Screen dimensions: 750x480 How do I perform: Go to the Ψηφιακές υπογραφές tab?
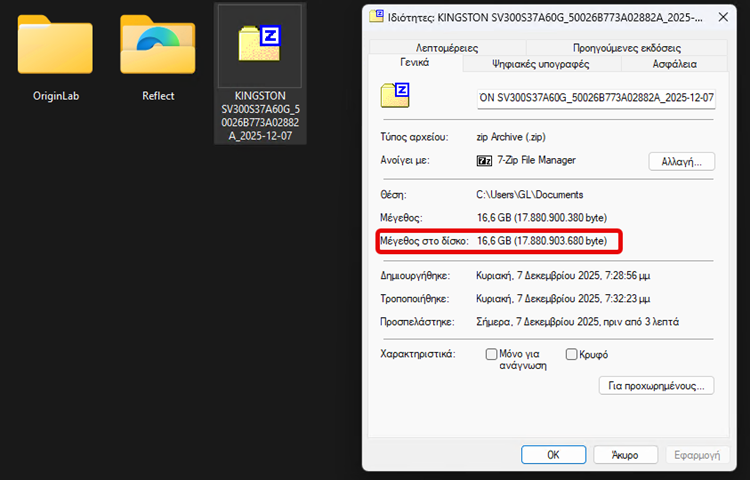[541, 64]
